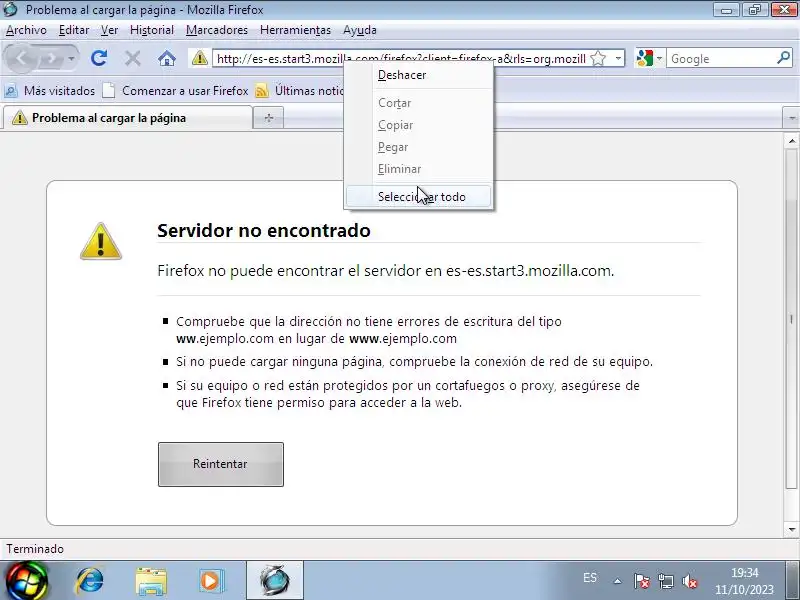Click the 19:34 clock and date
The width and height of the screenshot is (800, 600).
(x=744, y=581)
